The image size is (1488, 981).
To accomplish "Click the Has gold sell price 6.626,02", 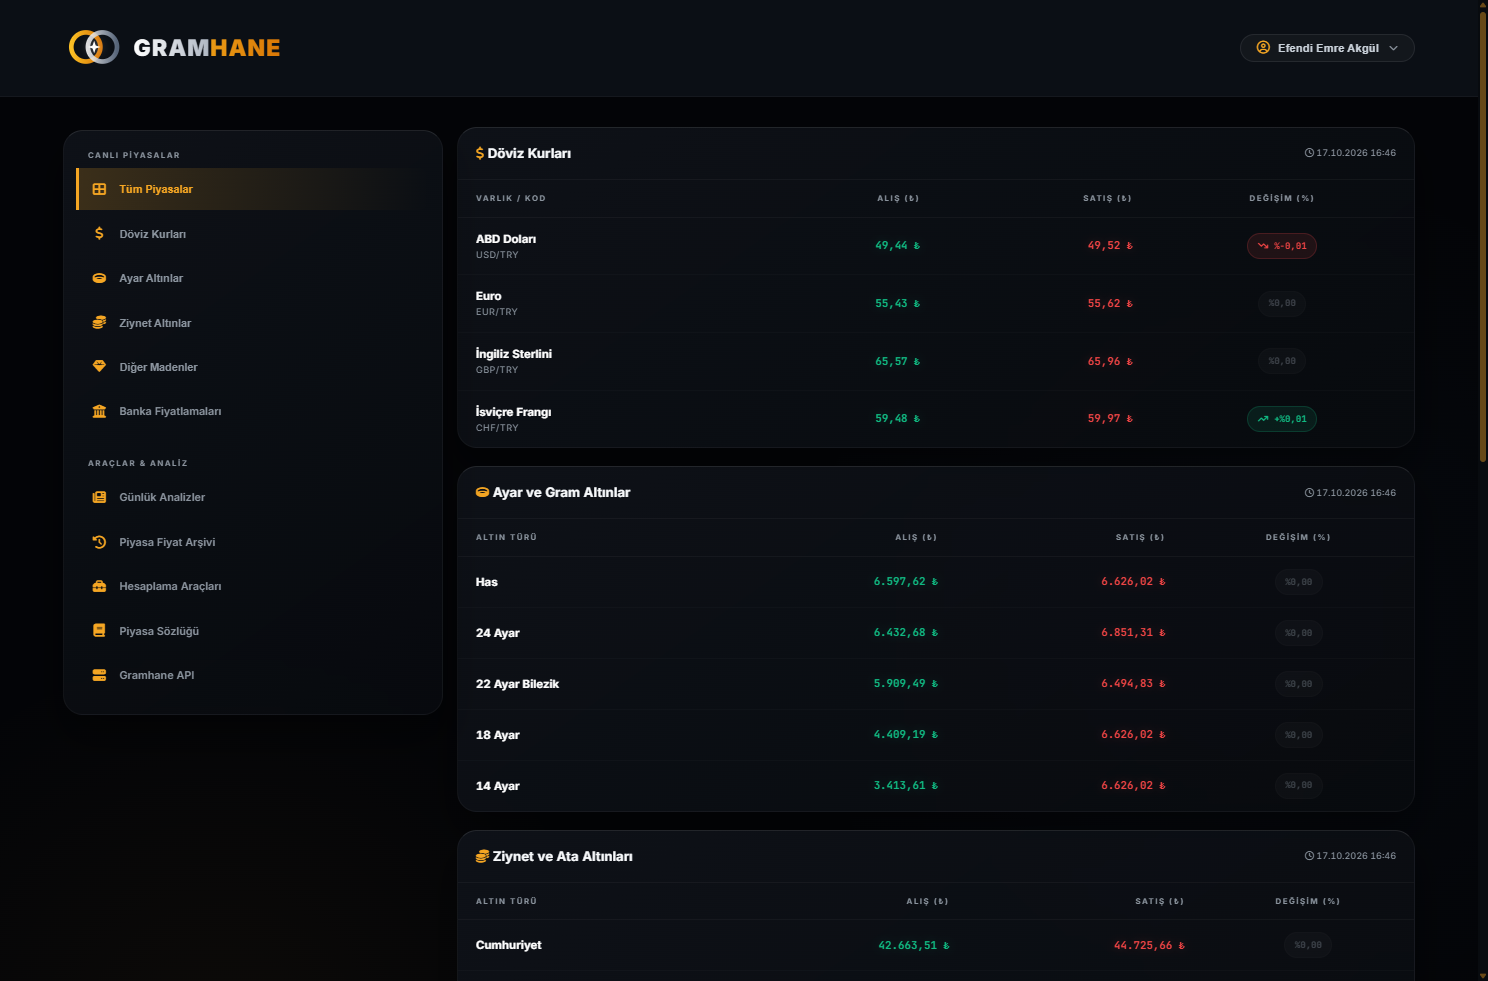I will (1133, 582).
